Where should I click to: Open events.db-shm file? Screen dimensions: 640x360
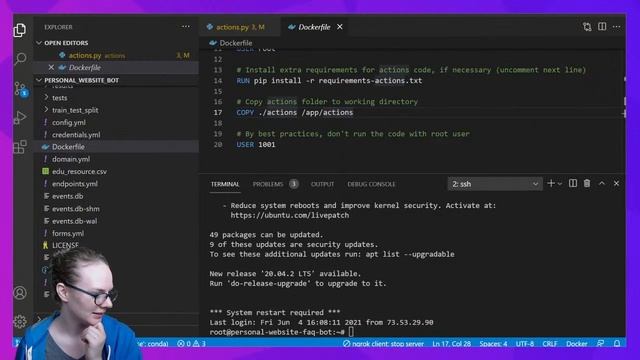[76, 209]
